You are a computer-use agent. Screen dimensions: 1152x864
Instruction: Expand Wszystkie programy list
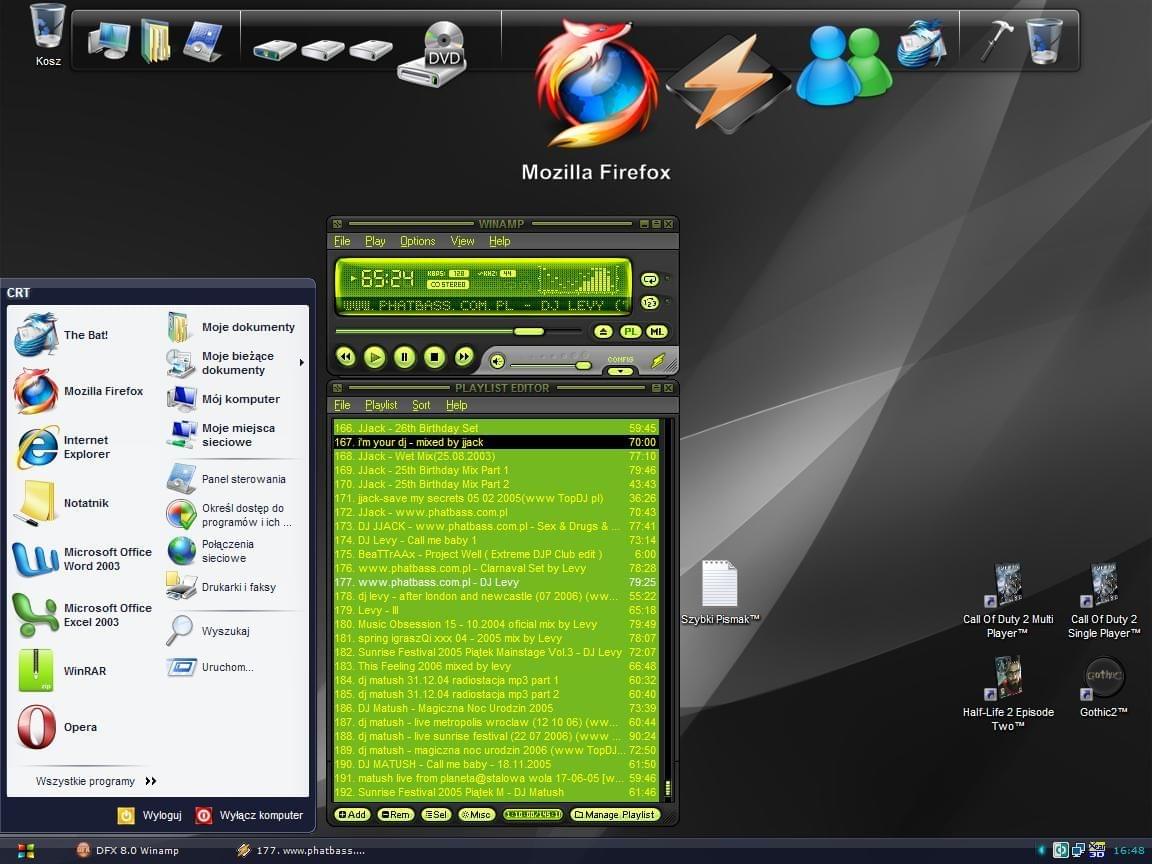point(96,781)
